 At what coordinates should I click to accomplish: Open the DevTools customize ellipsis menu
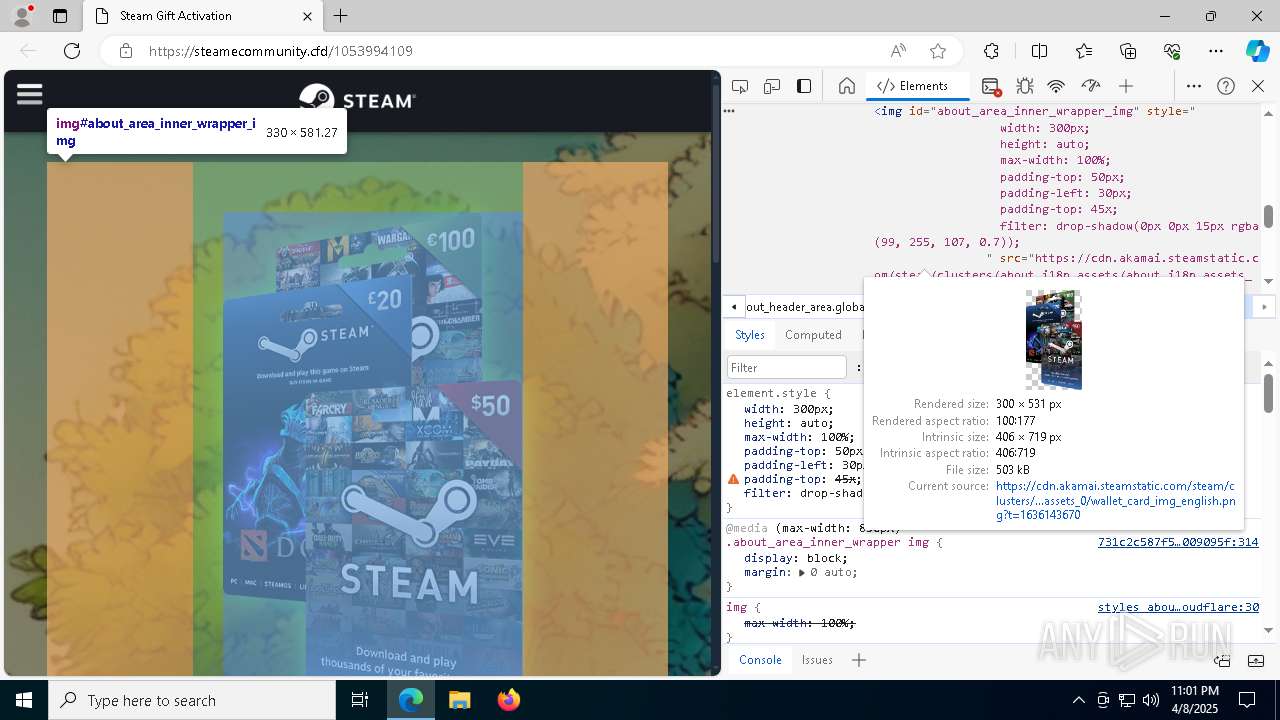click(1194, 86)
